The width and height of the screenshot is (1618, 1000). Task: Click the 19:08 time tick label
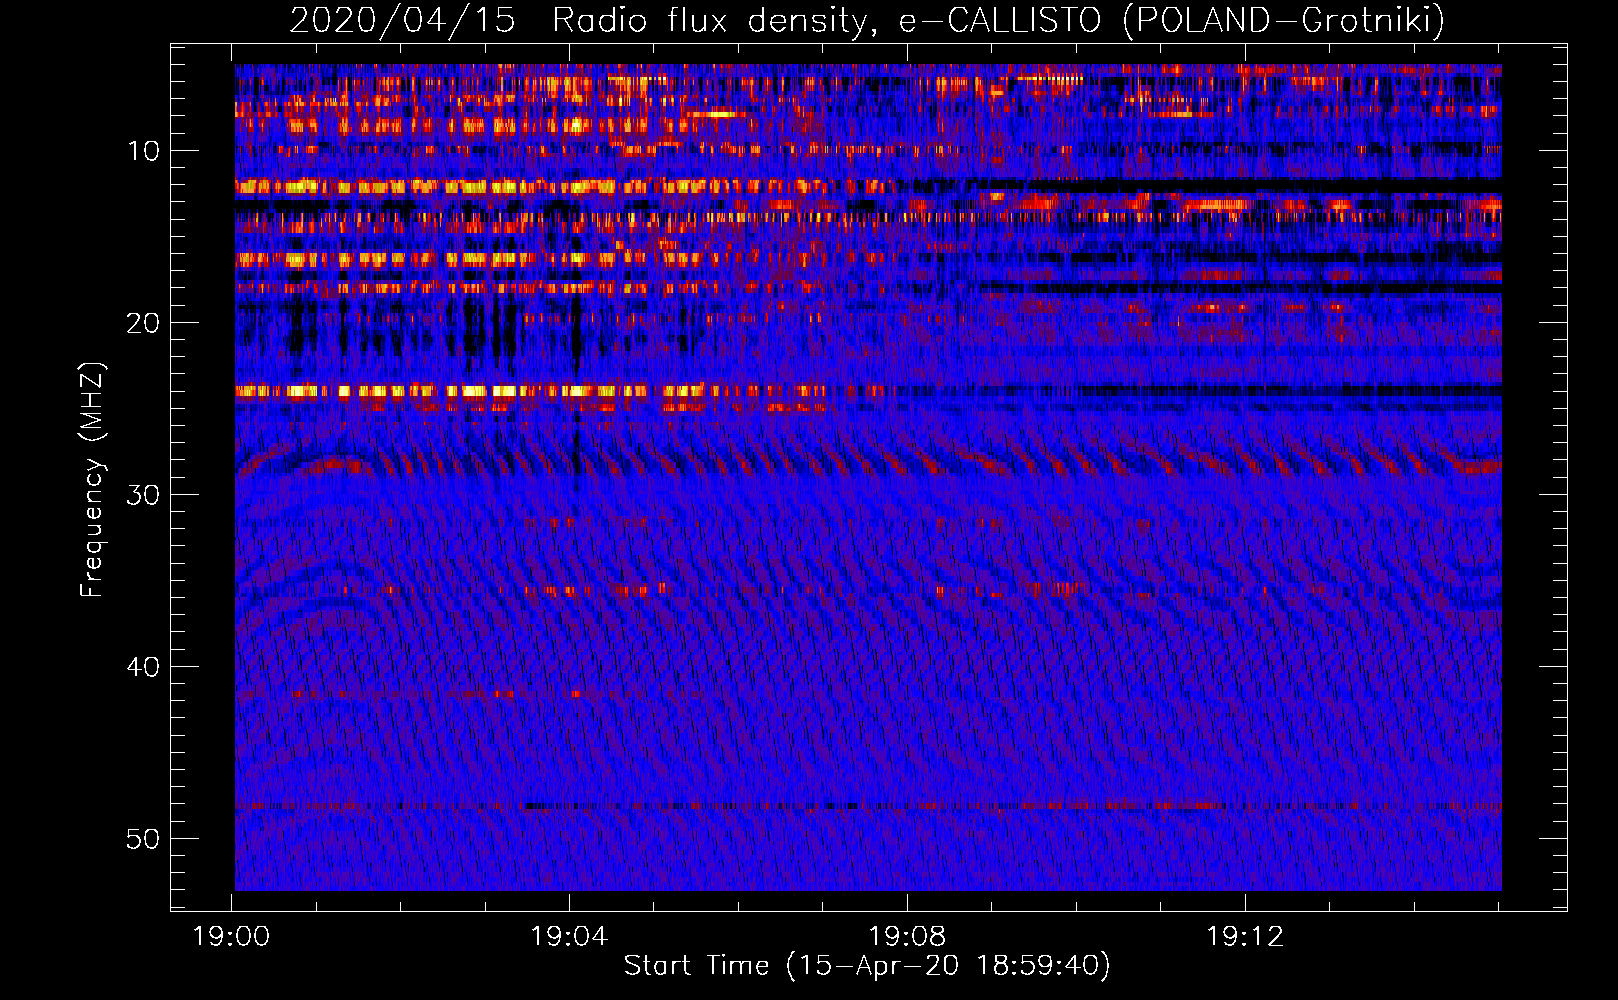click(908, 937)
